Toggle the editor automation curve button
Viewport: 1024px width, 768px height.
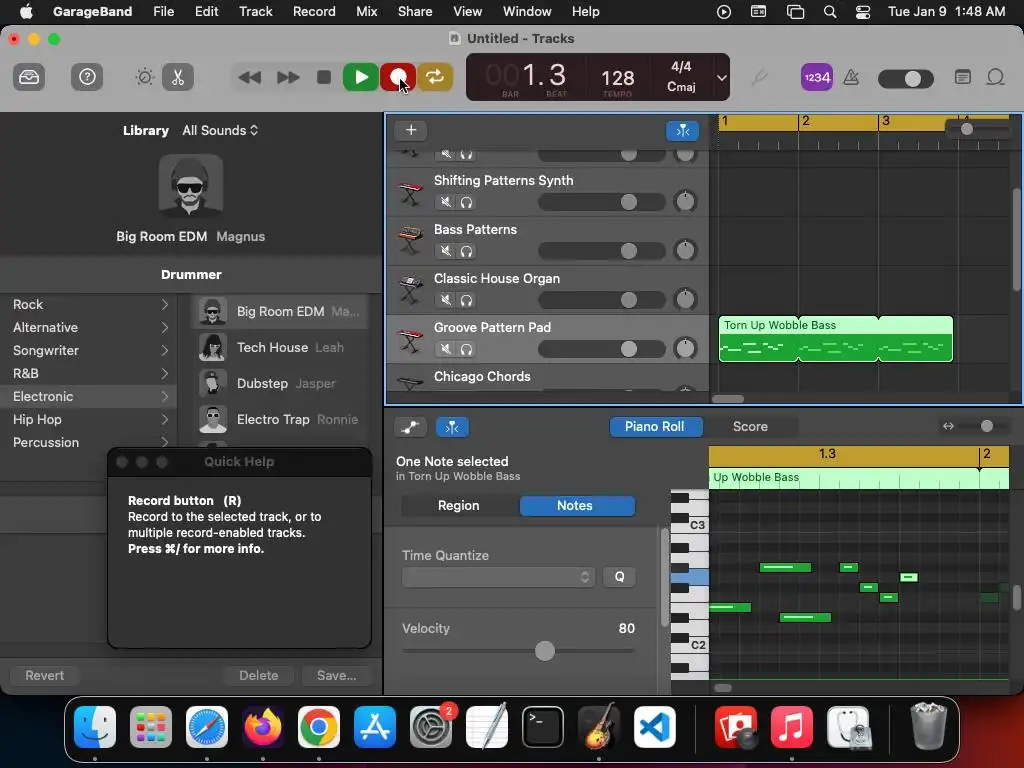410,427
